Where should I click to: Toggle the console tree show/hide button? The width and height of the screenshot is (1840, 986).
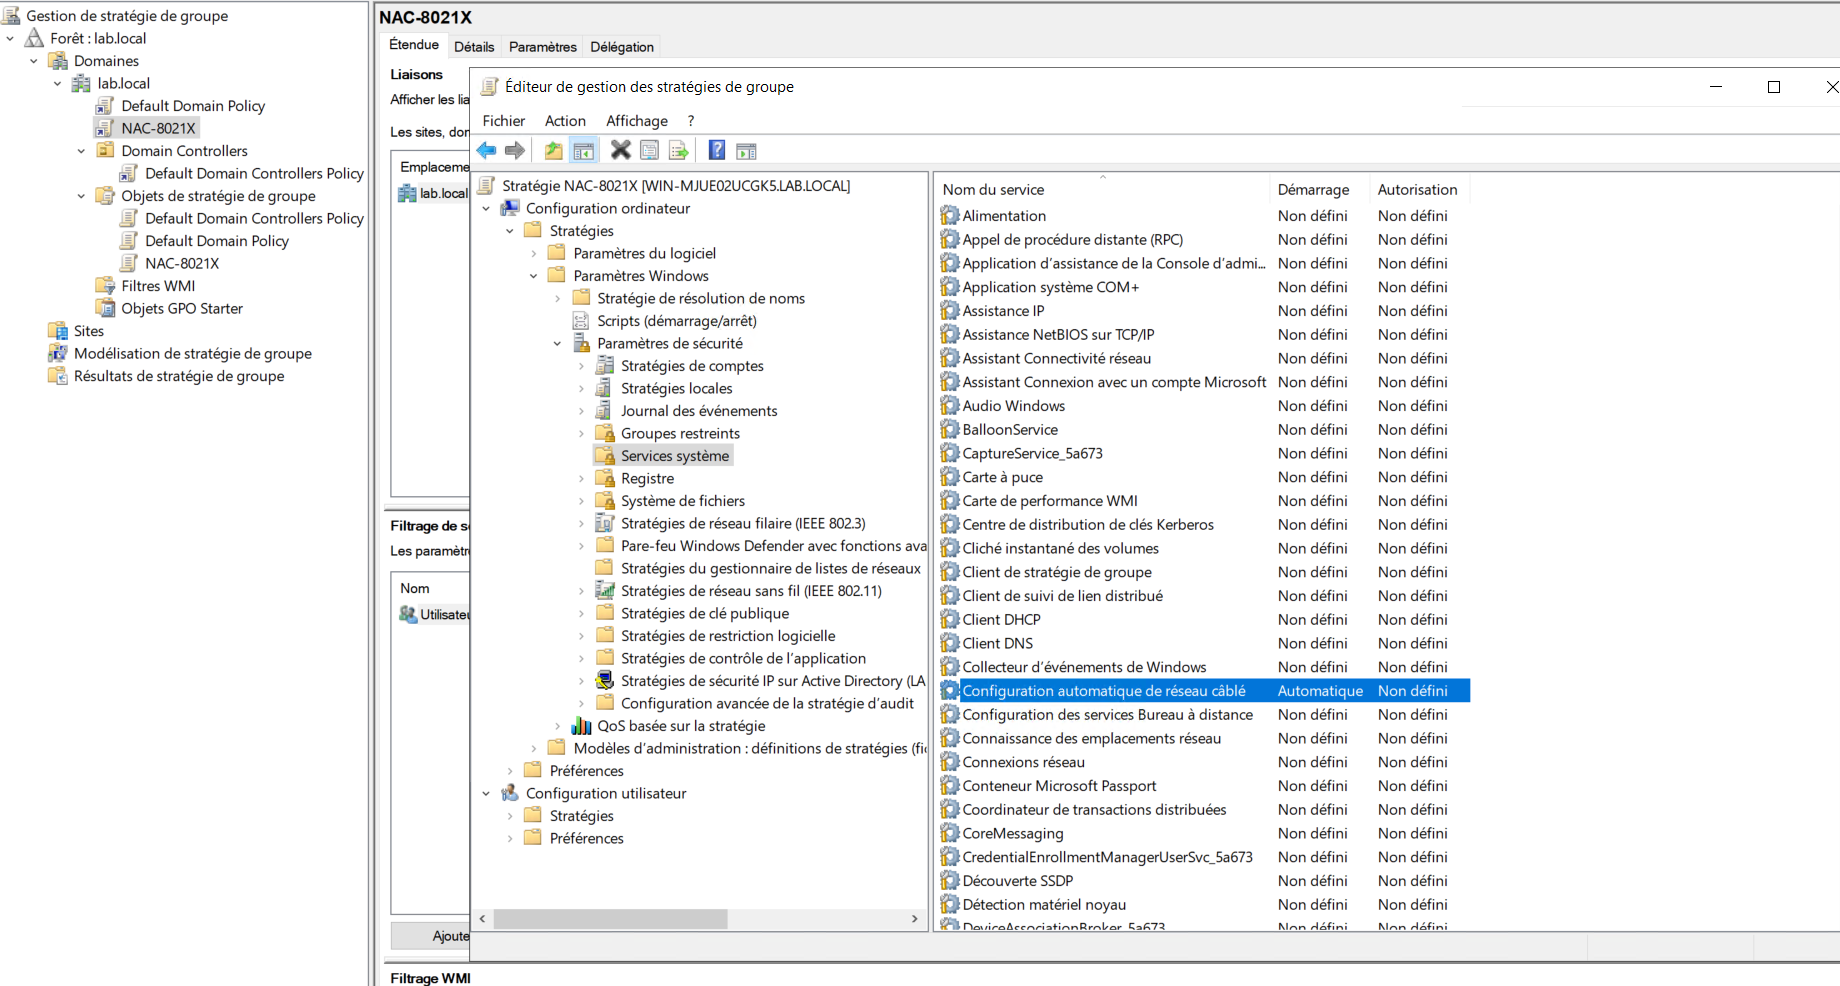point(584,151)
